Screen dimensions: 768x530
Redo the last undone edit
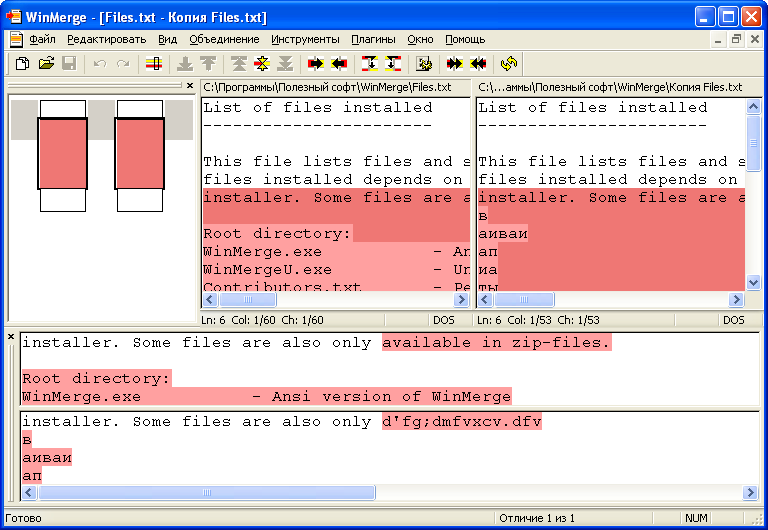[x=123, y=64]
